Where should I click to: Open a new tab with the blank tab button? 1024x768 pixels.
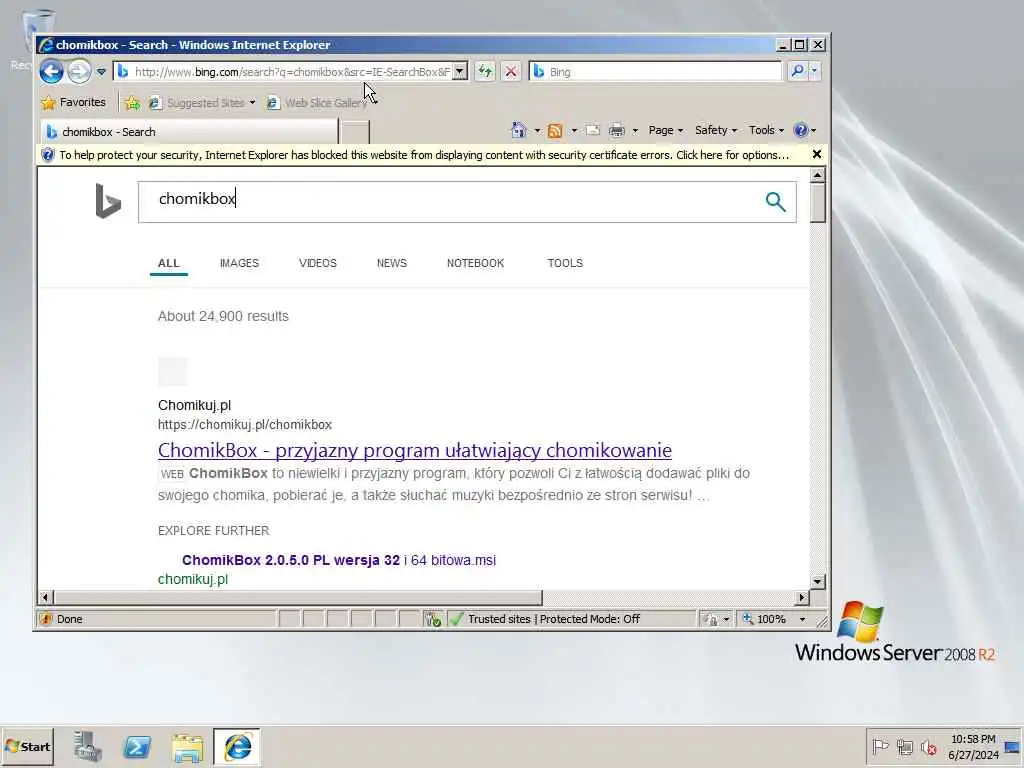(x=355, y=132)
